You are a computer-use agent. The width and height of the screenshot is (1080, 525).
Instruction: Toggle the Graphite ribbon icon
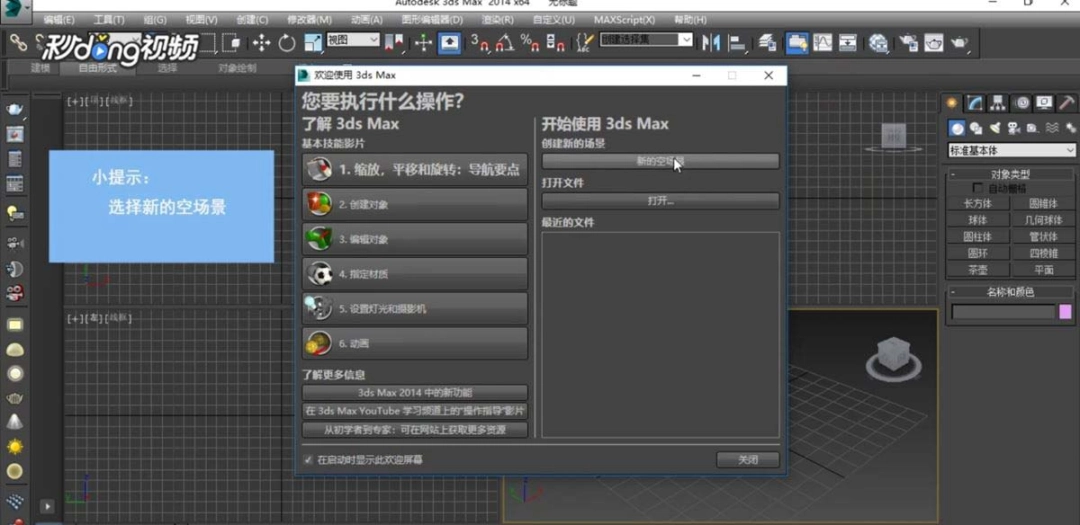(x=797, y=43)
